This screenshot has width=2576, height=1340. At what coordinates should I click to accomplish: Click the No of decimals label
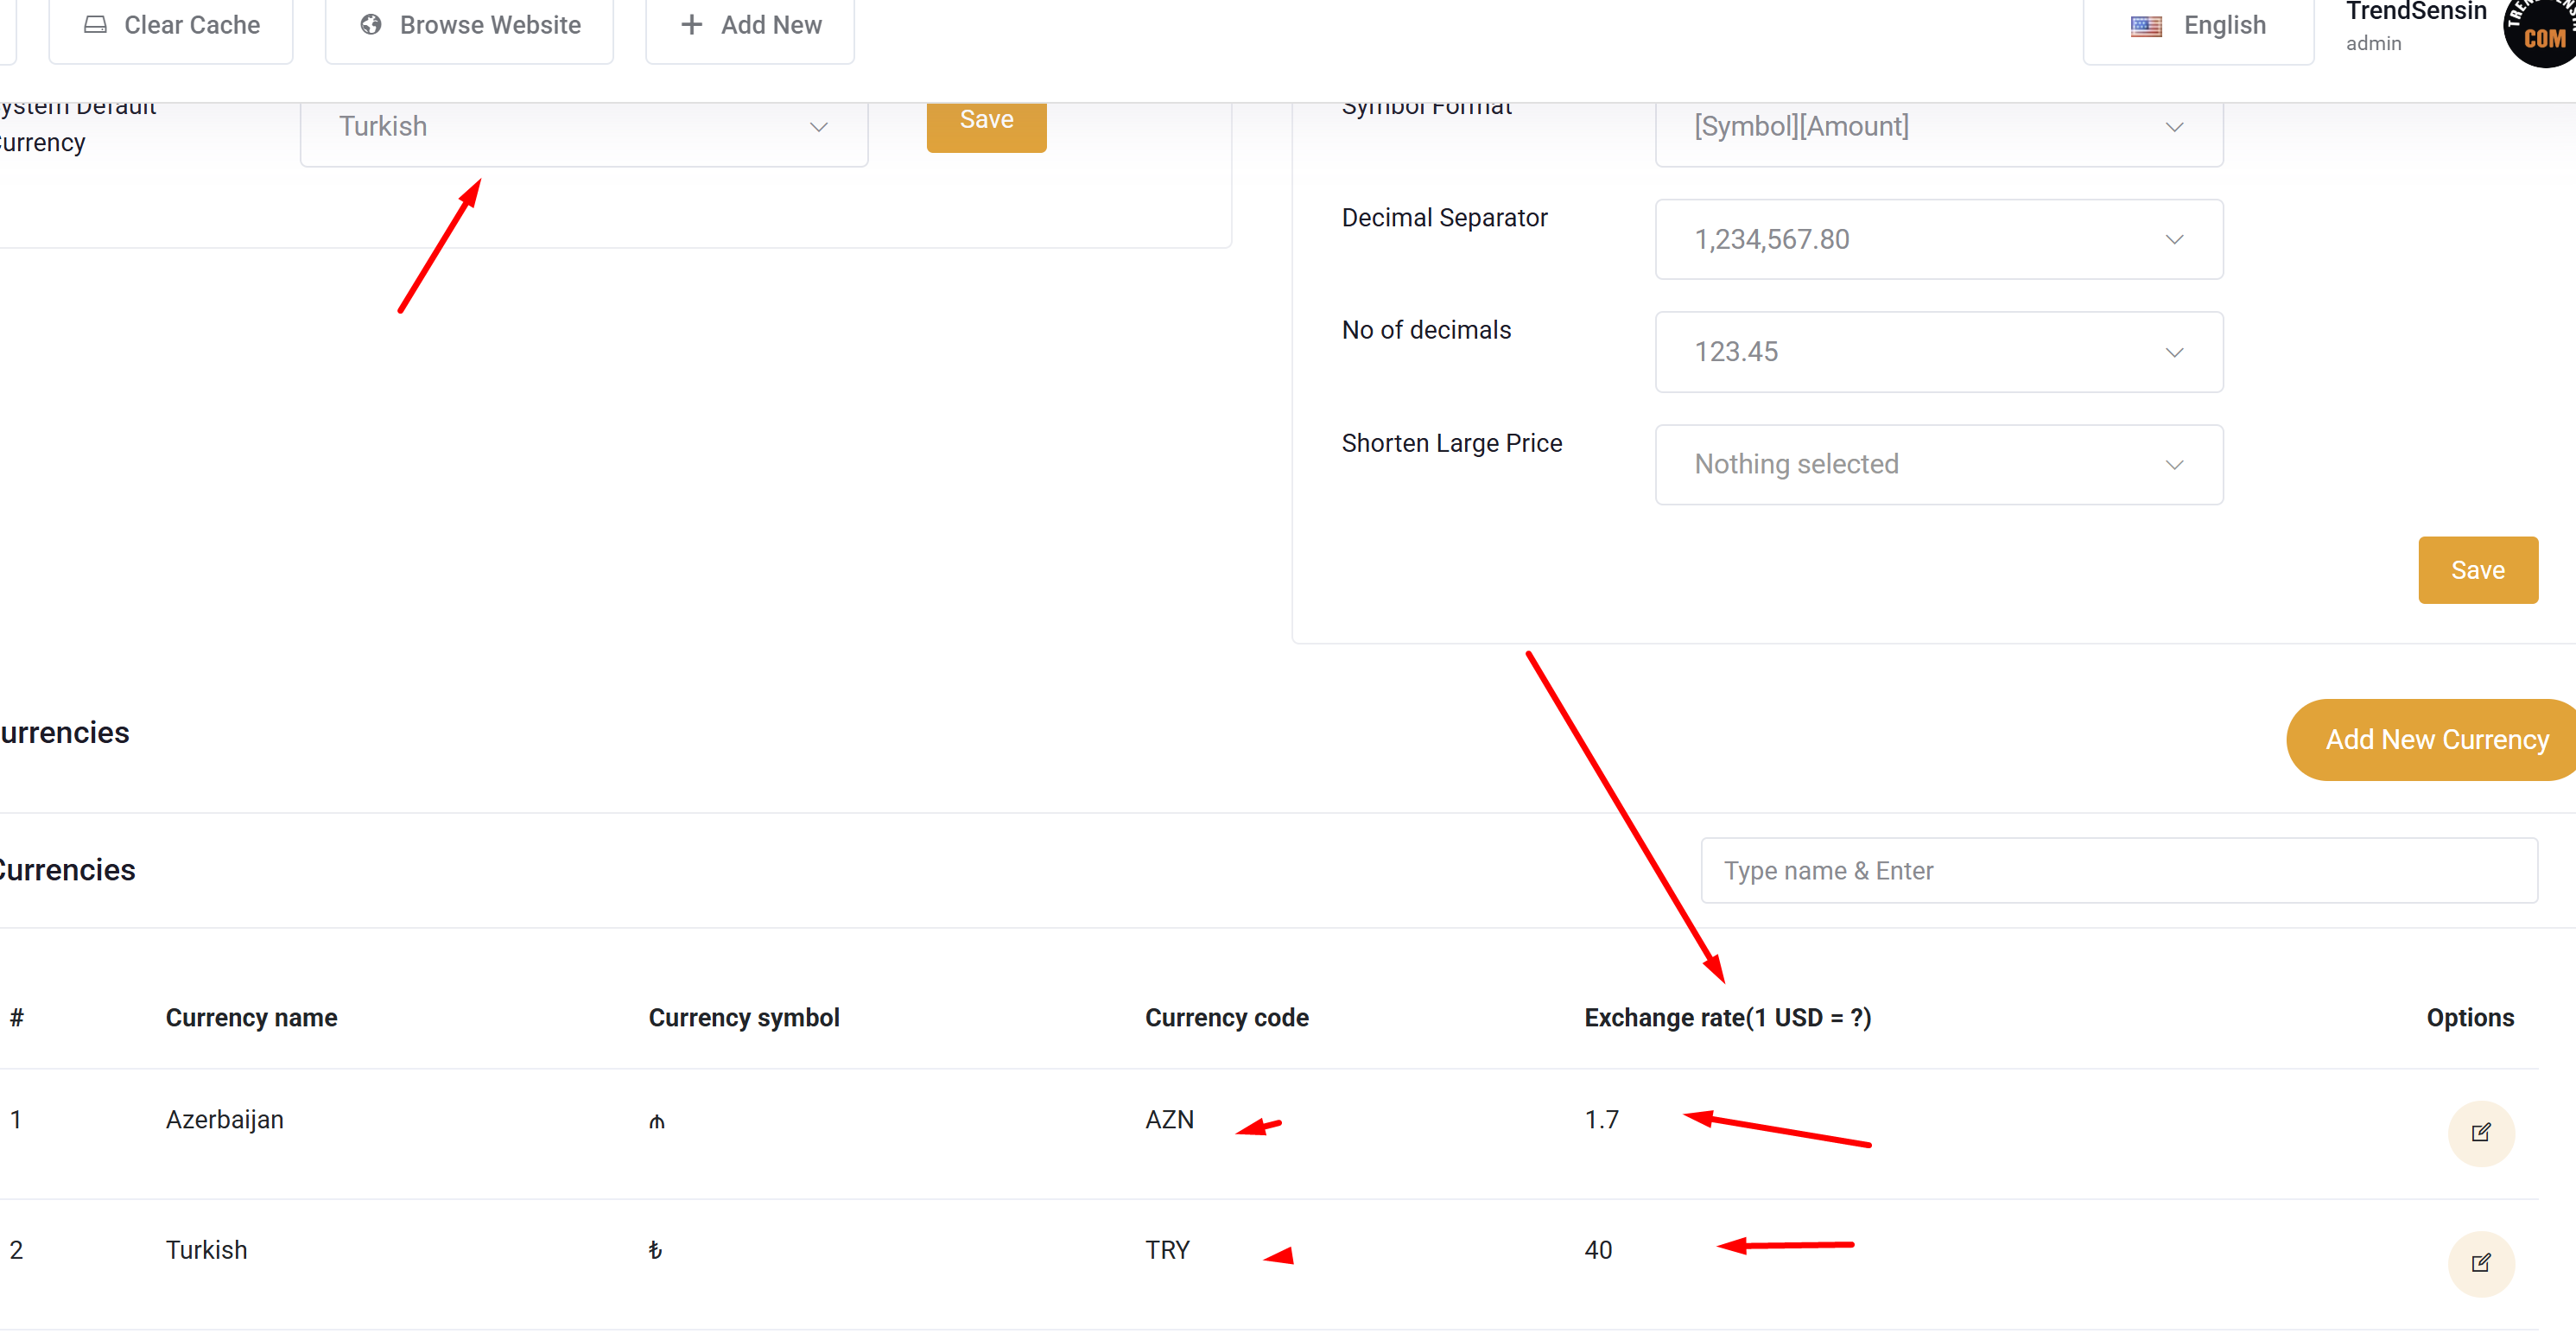point(1426,330)
